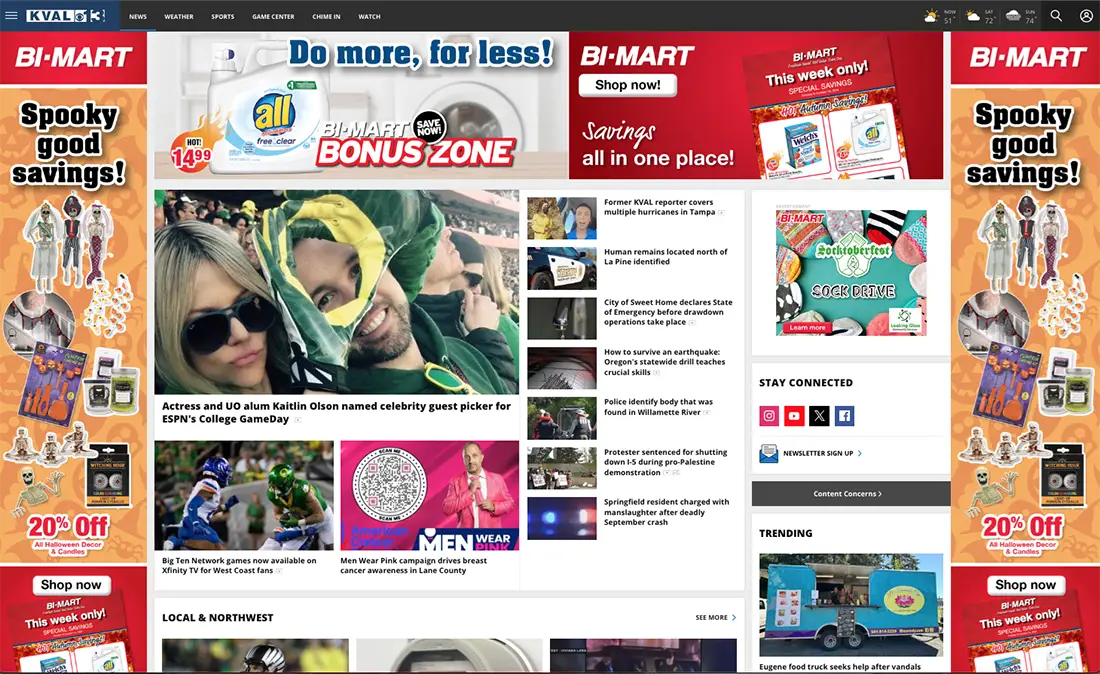Click the Socktoberfest Sock Drive ad image
The image size is (1100, 674).
tap(851, 272)
